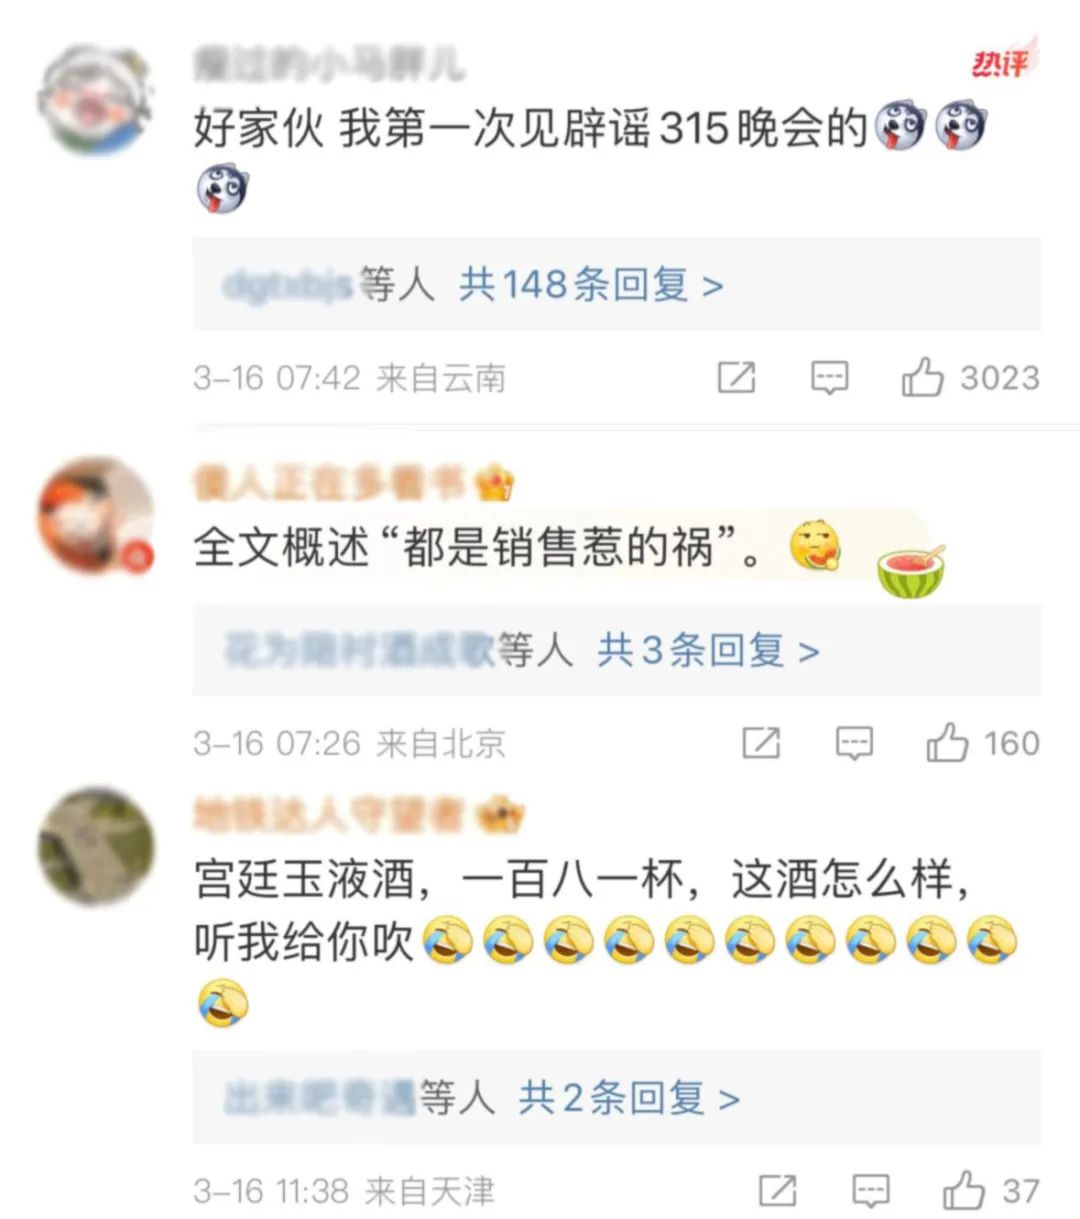Open first commenter's avatar profile

(95, 99)
